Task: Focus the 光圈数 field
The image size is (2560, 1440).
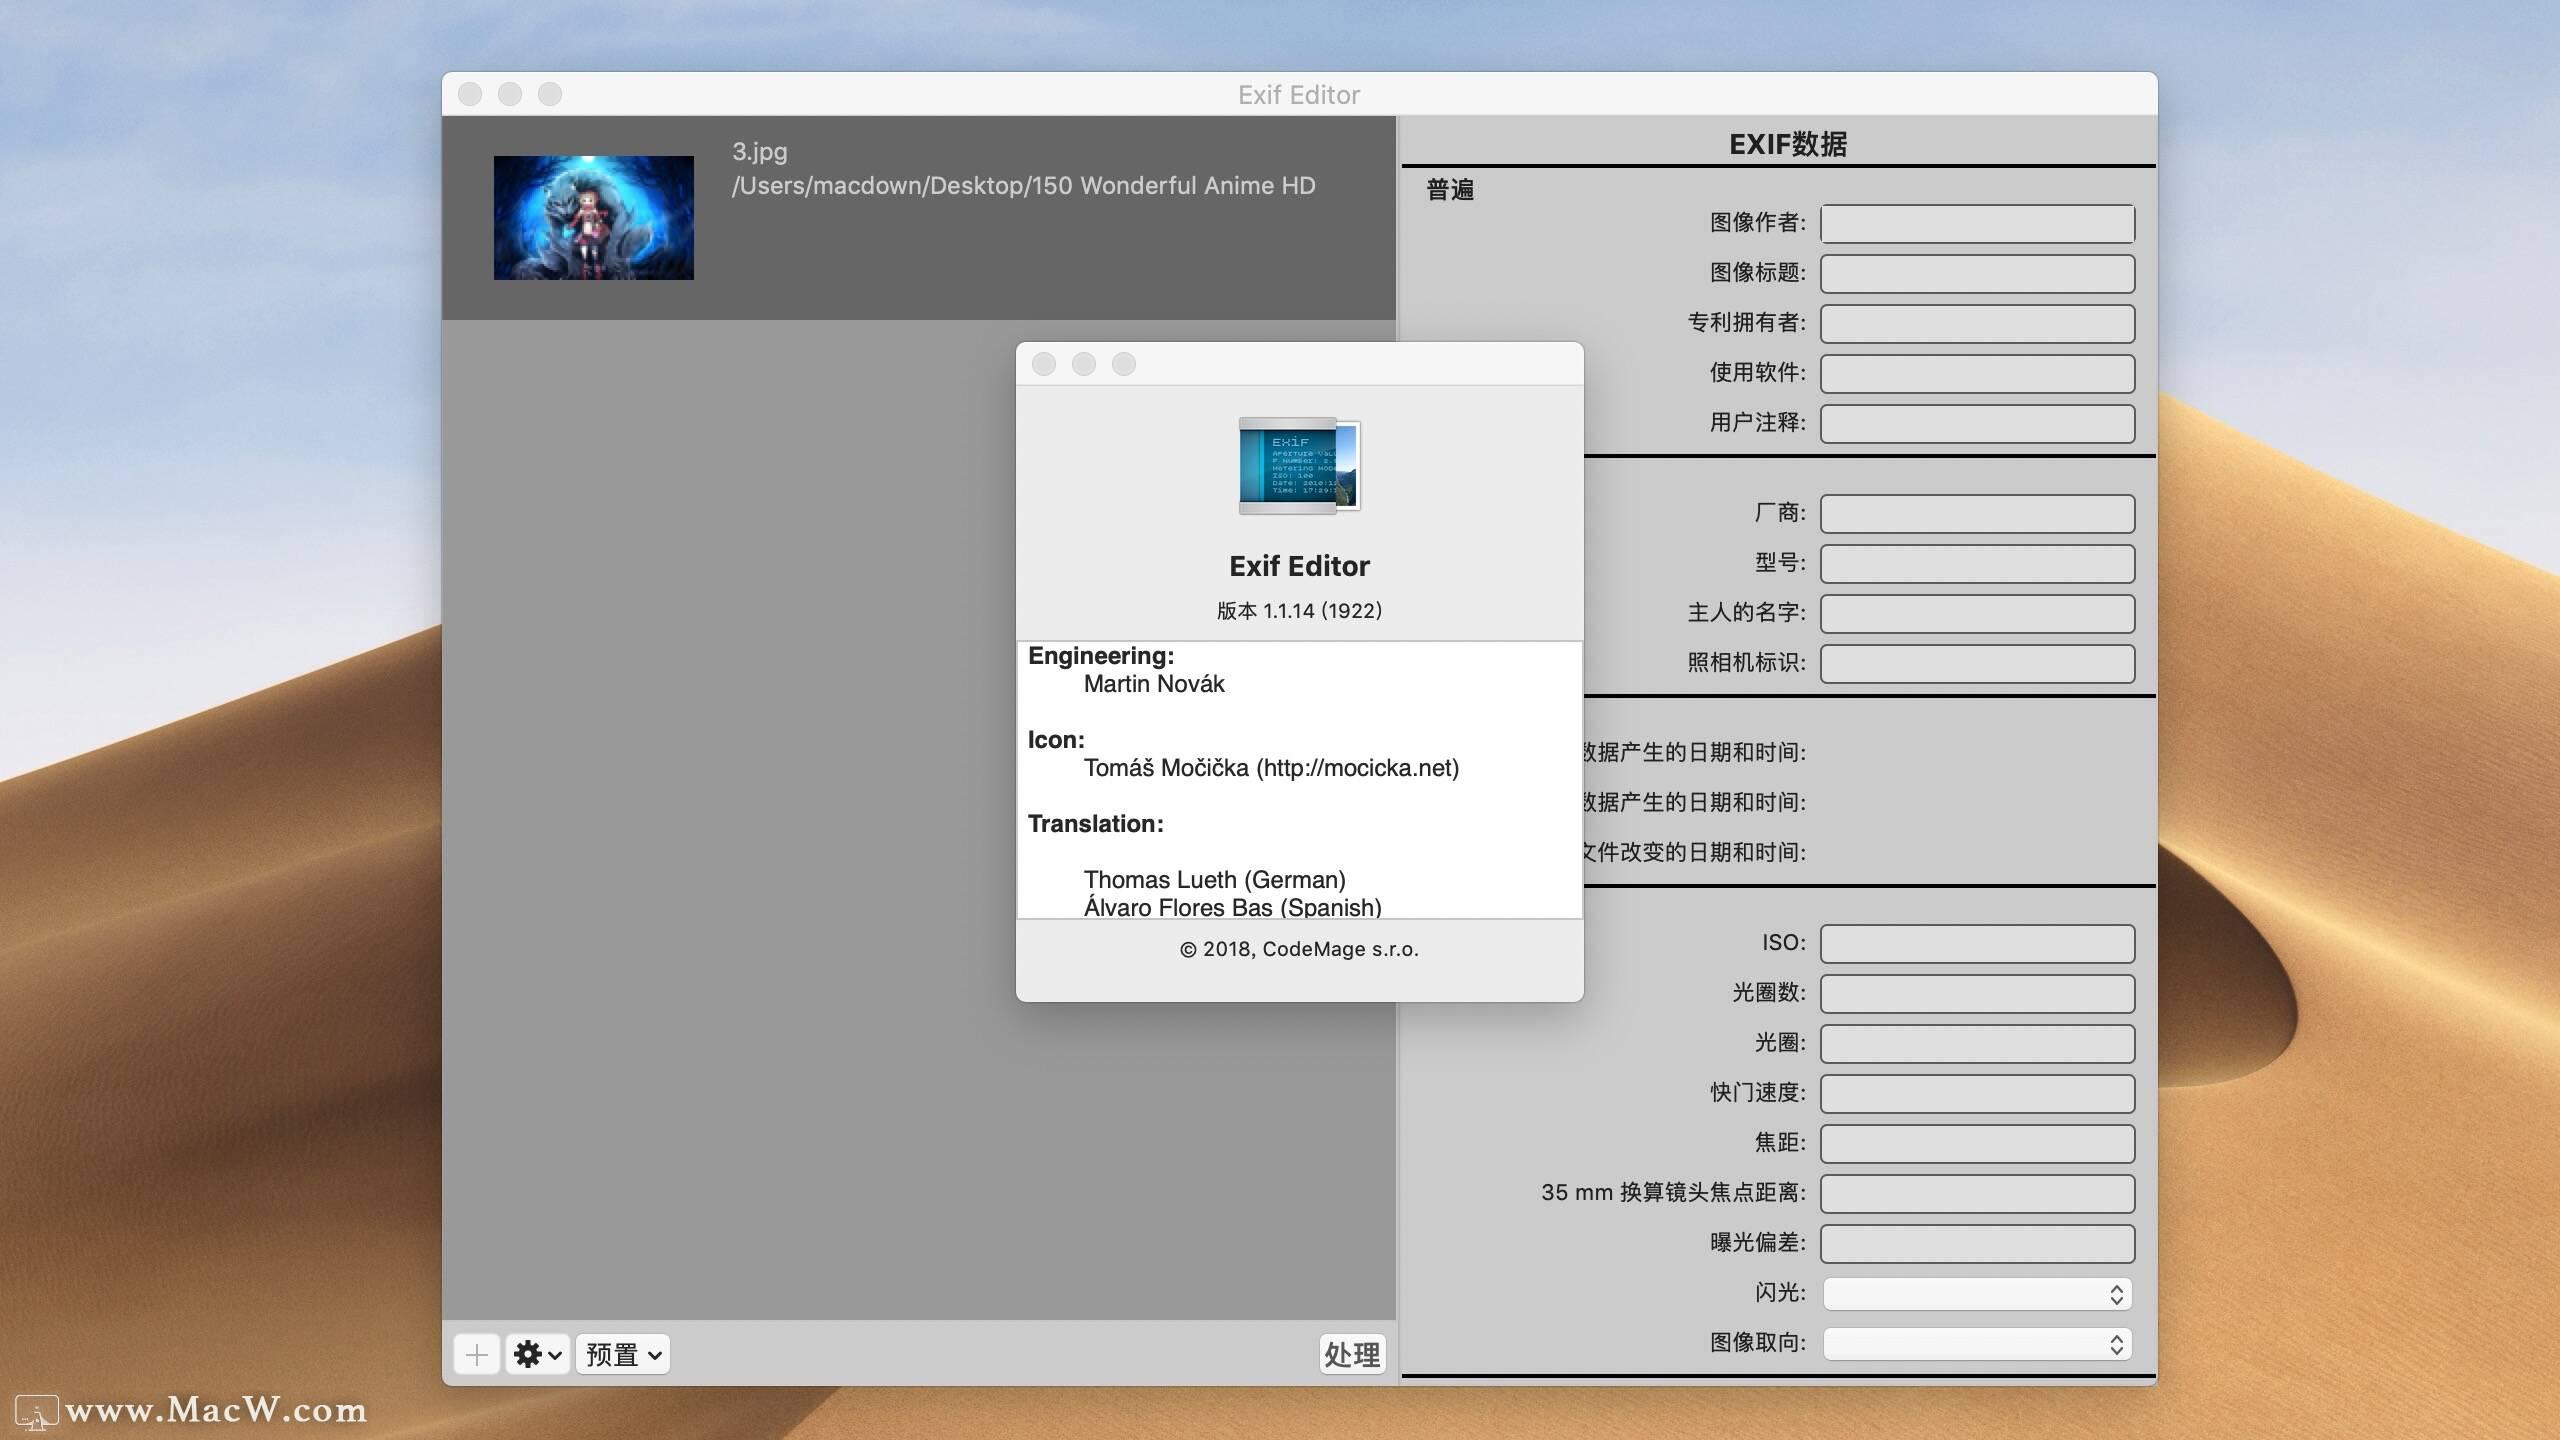Action: [x=1977, y=994]
